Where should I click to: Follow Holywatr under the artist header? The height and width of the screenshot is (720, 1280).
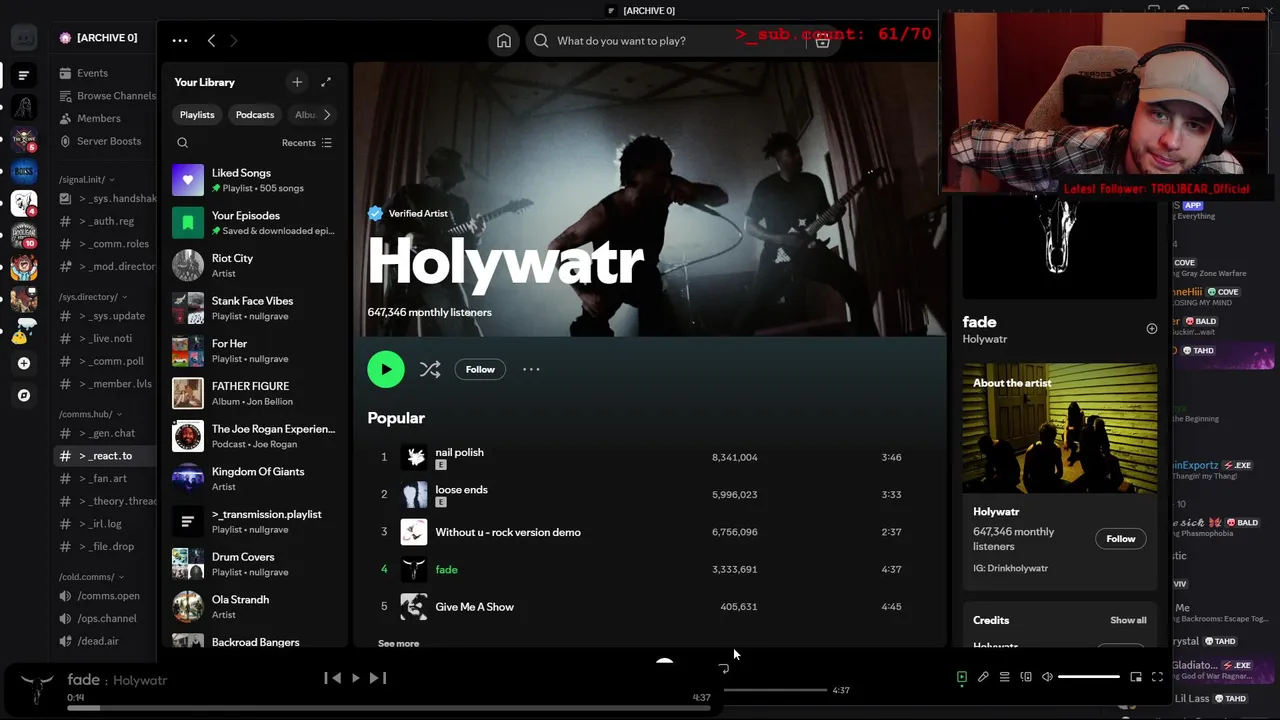coord(480,370)
